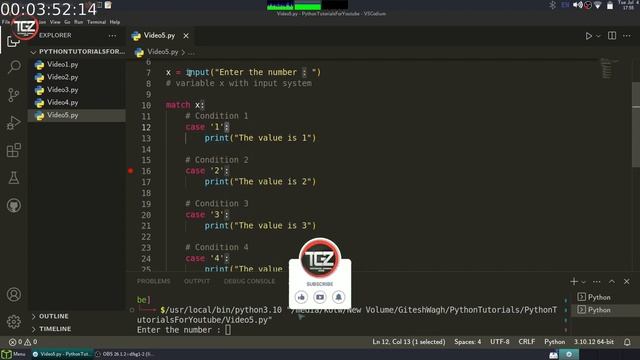Click the overlay YouTube subscribe icon
Image resolution: width=640 pixels, height=360 pixels.
[320, 297]
